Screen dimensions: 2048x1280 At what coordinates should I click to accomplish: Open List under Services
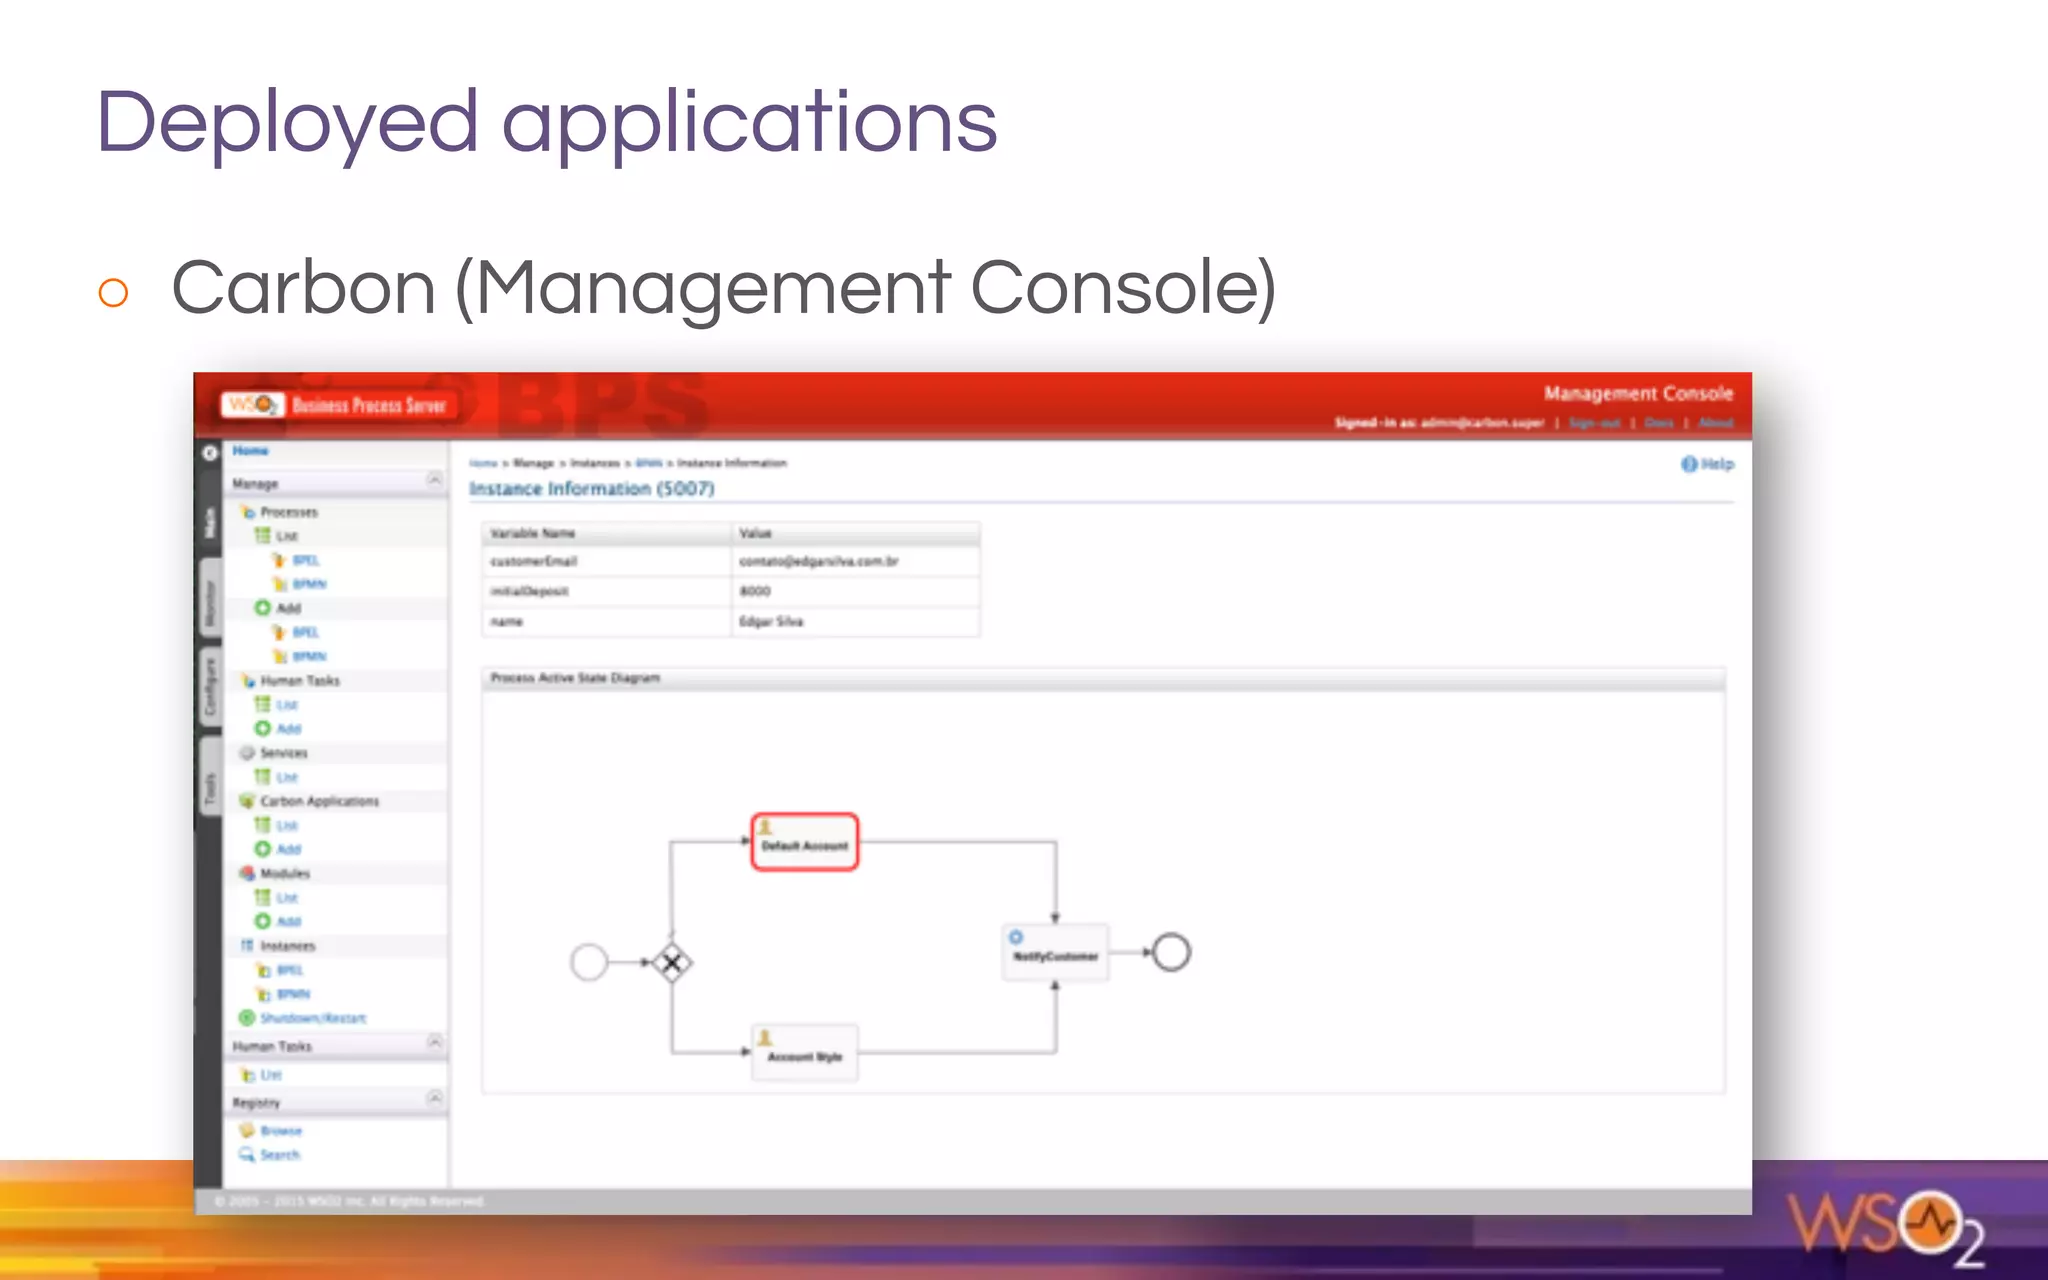pos(287,777)
